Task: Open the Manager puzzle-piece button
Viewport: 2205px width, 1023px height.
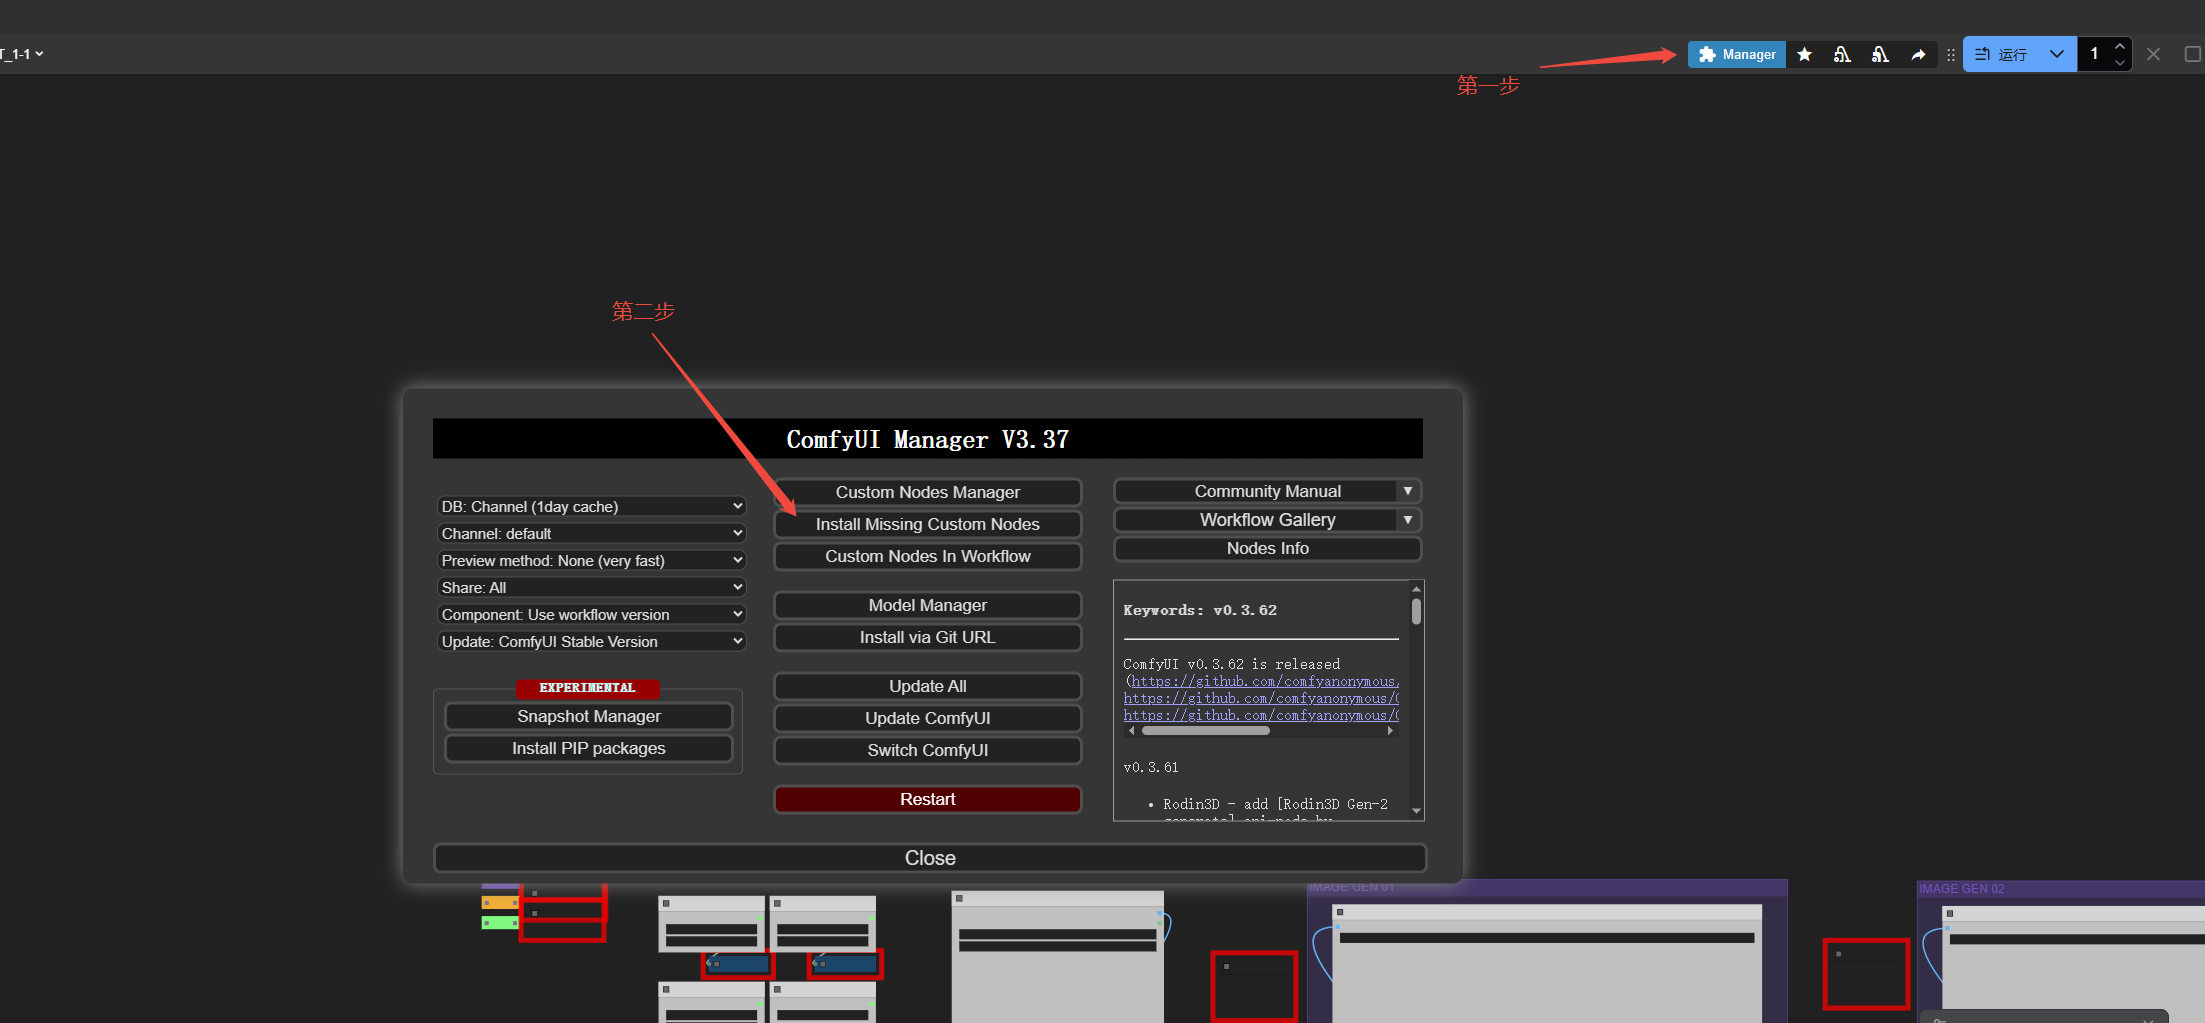Action: pyautogui.click(x=1736, y=55)
